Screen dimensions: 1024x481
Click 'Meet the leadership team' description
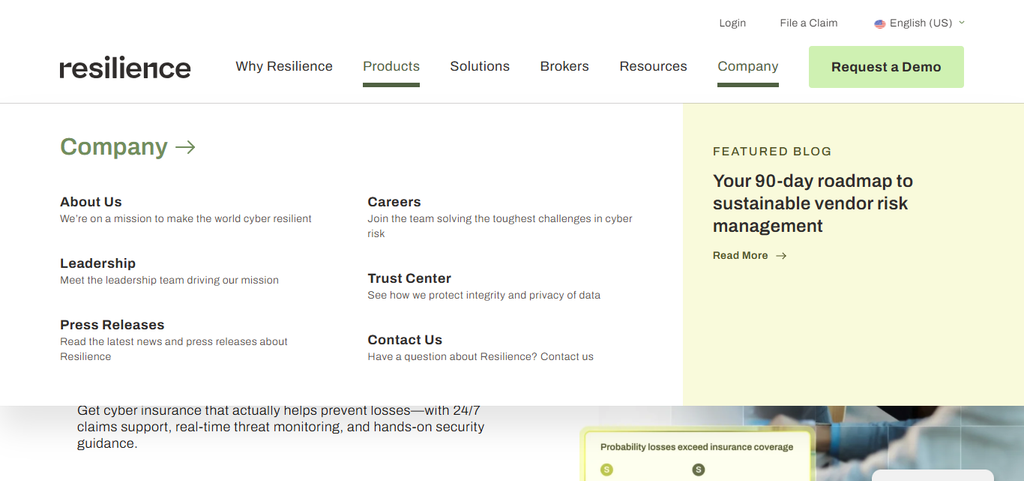(x=169, y=280)
